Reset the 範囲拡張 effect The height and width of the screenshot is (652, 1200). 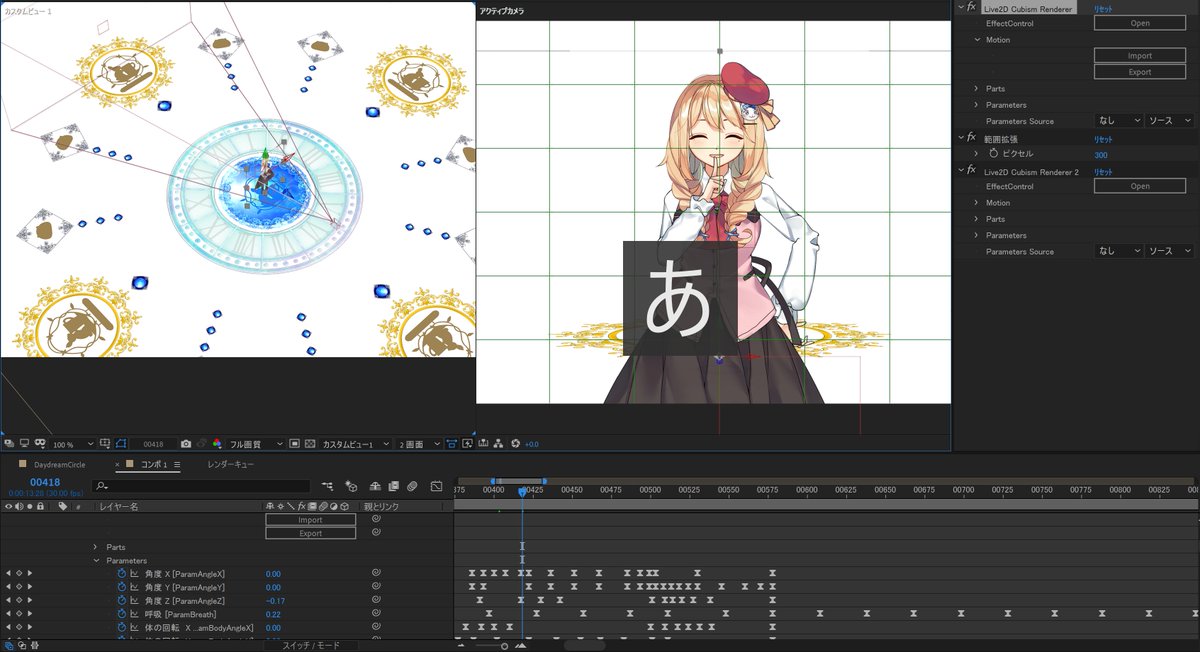click(x=1103, y=138)
